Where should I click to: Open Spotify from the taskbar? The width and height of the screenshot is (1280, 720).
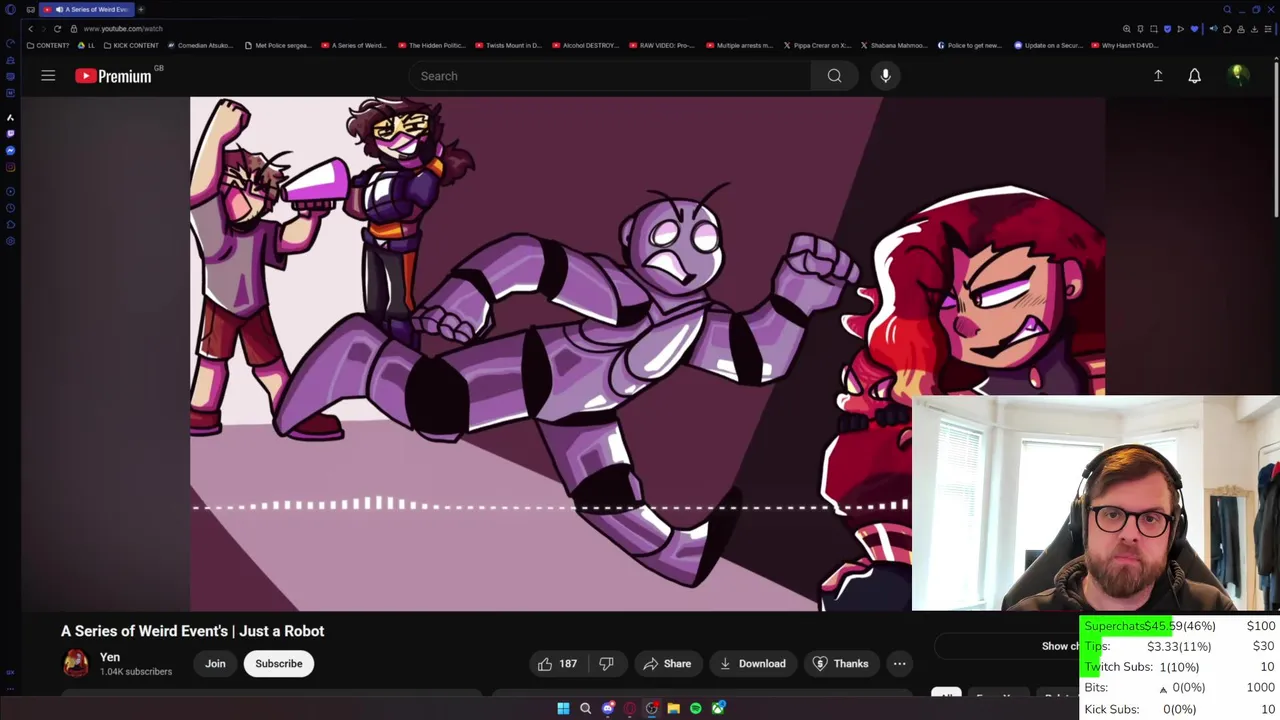coord(696,708)
